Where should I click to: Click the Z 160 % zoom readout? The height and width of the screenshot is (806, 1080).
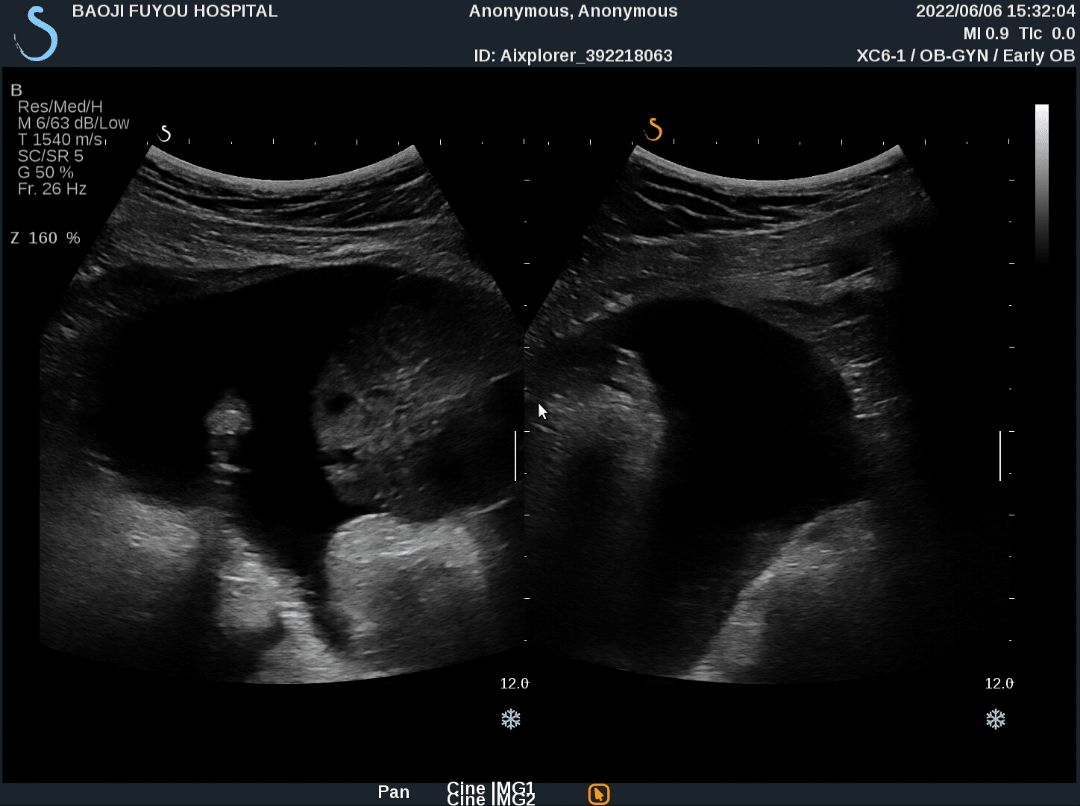click(45, 238)
